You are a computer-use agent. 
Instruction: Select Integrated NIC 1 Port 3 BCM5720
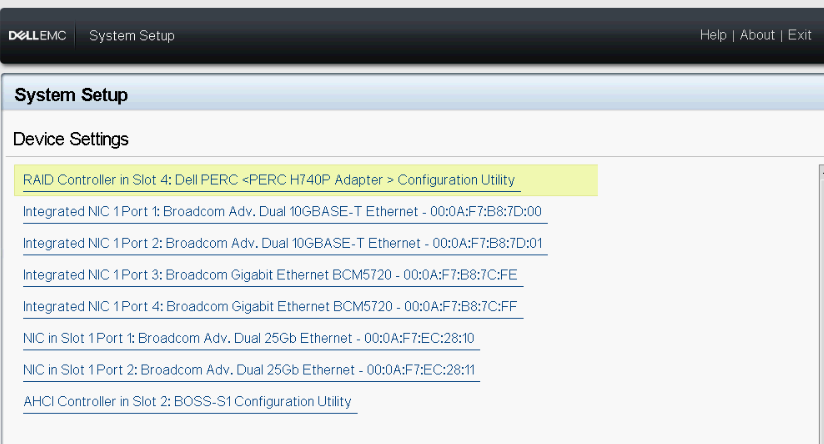[x=270, y=275]
